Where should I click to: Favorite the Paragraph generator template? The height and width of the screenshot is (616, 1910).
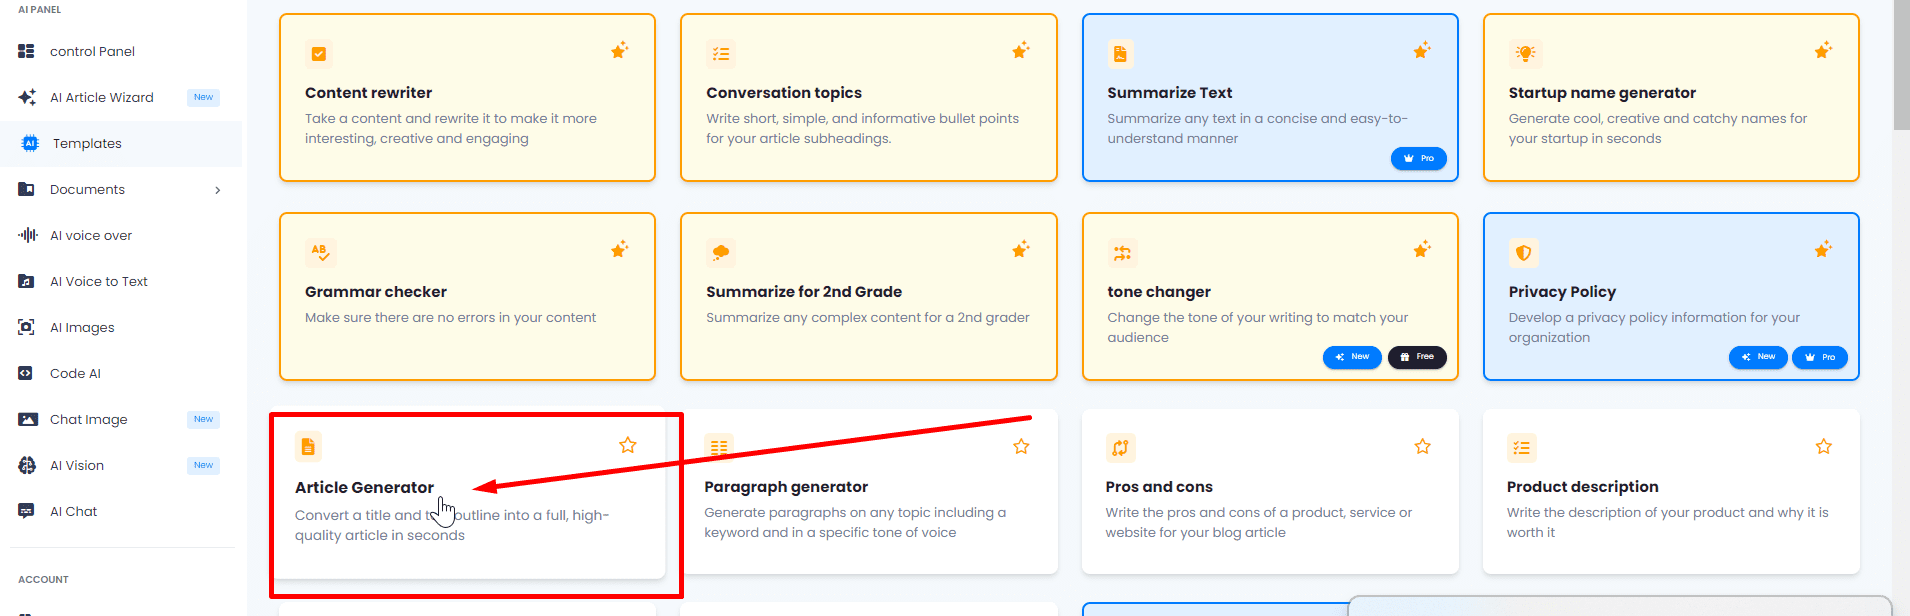(x=1021, y=446)
